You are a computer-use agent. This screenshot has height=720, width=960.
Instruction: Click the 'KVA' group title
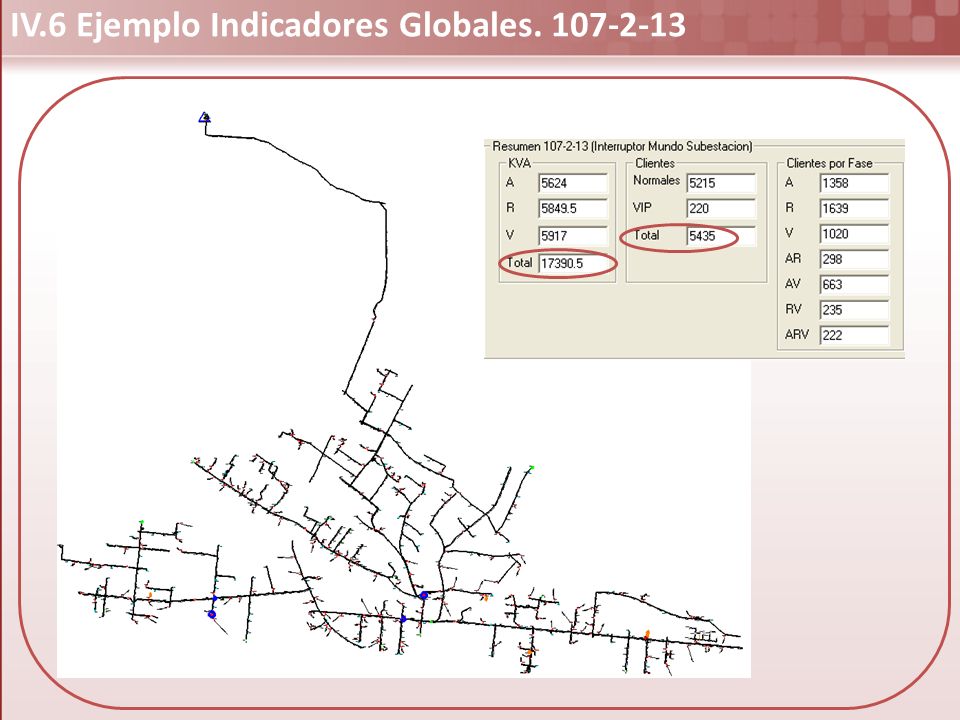pyautogui.click(x=519, y=163)
